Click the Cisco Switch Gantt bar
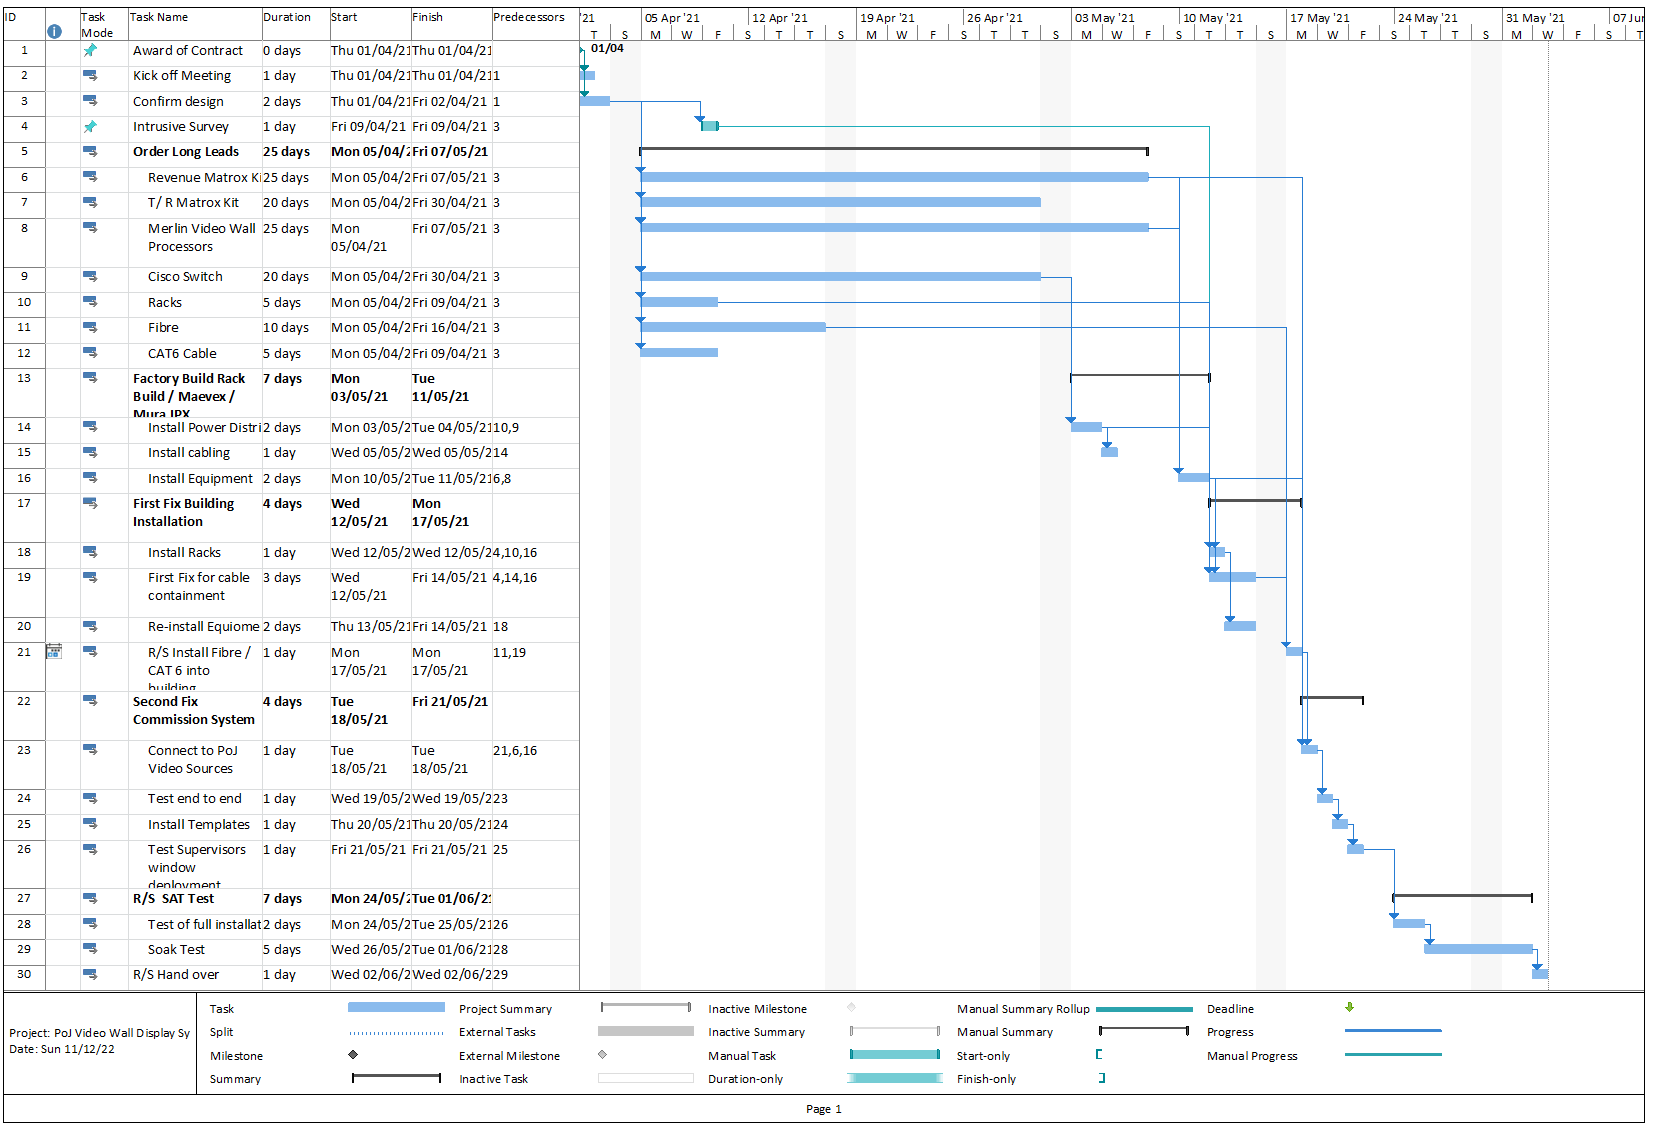Screen dimensions: 1653x1133 (x=840, y=276)
